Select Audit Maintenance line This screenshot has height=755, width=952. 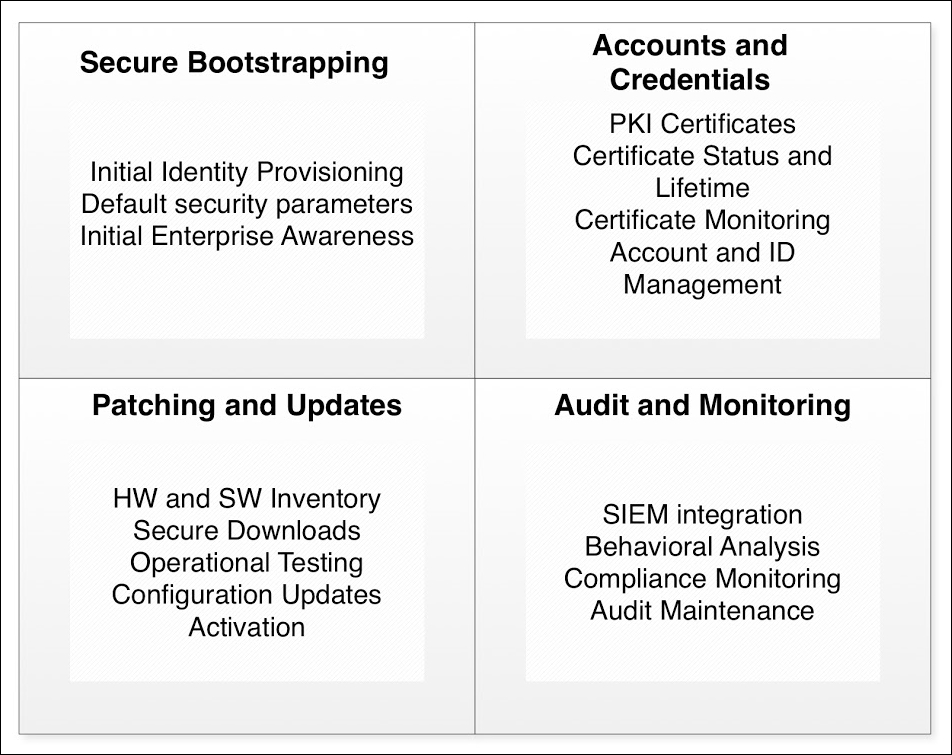pos(702,611)
